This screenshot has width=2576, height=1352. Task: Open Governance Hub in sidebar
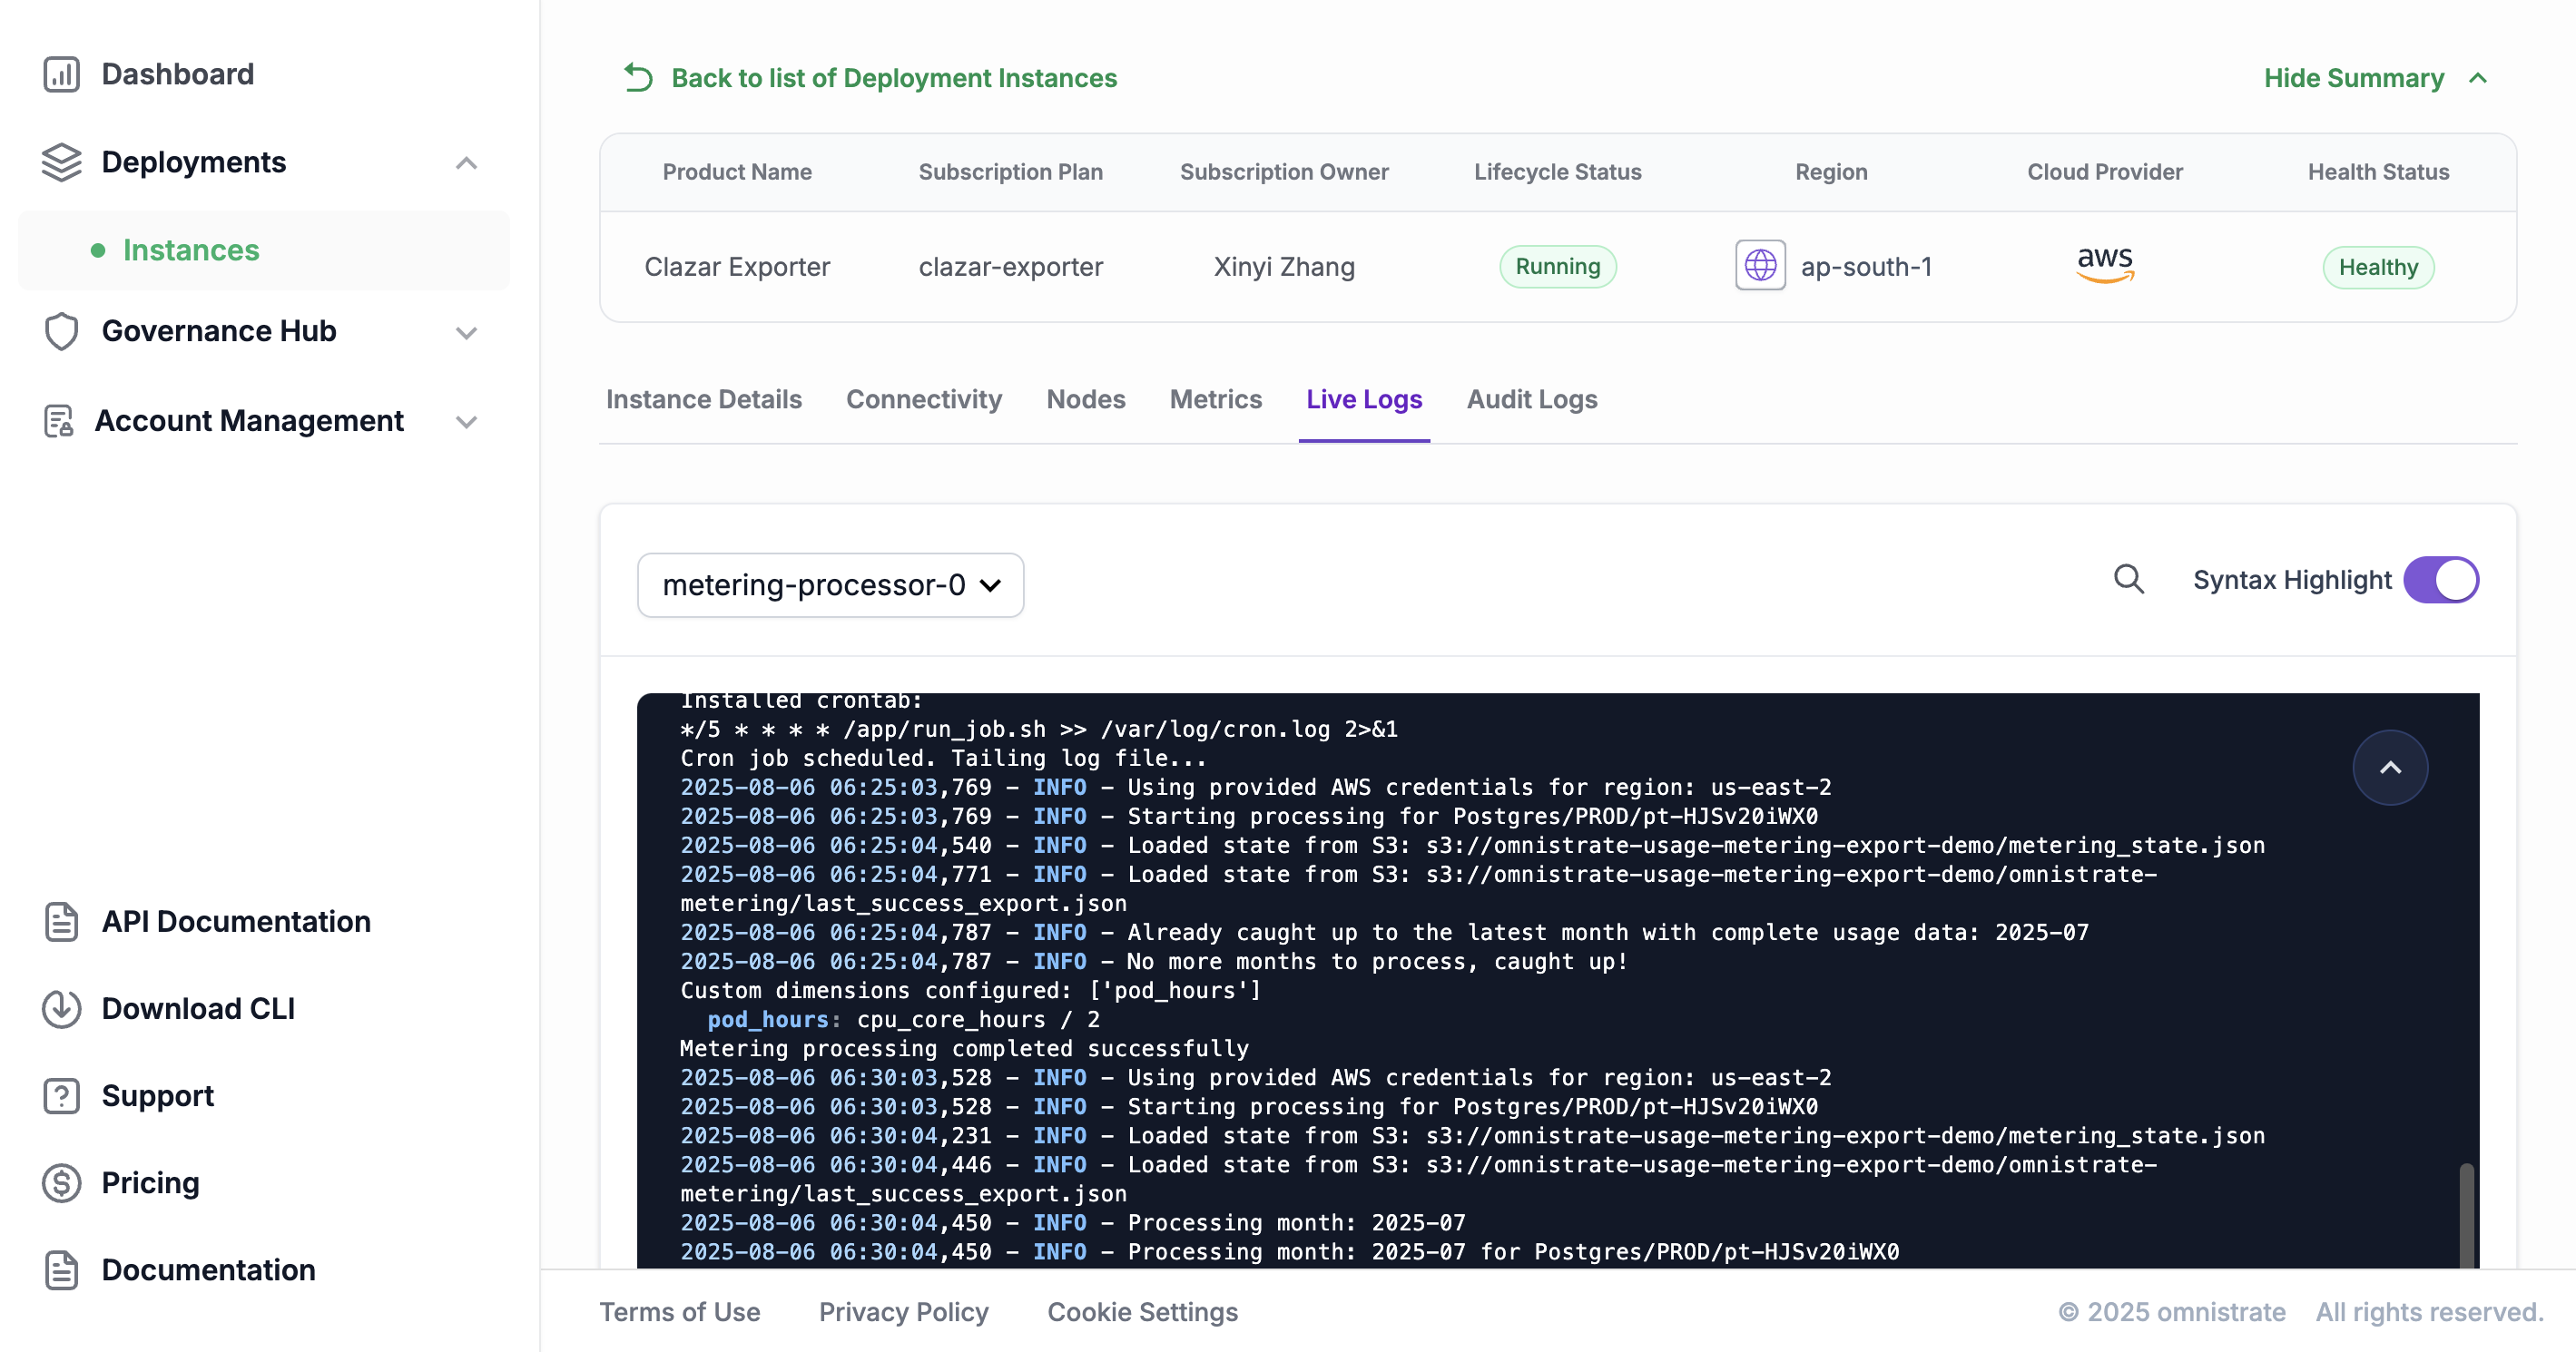(x=219, y=331)
